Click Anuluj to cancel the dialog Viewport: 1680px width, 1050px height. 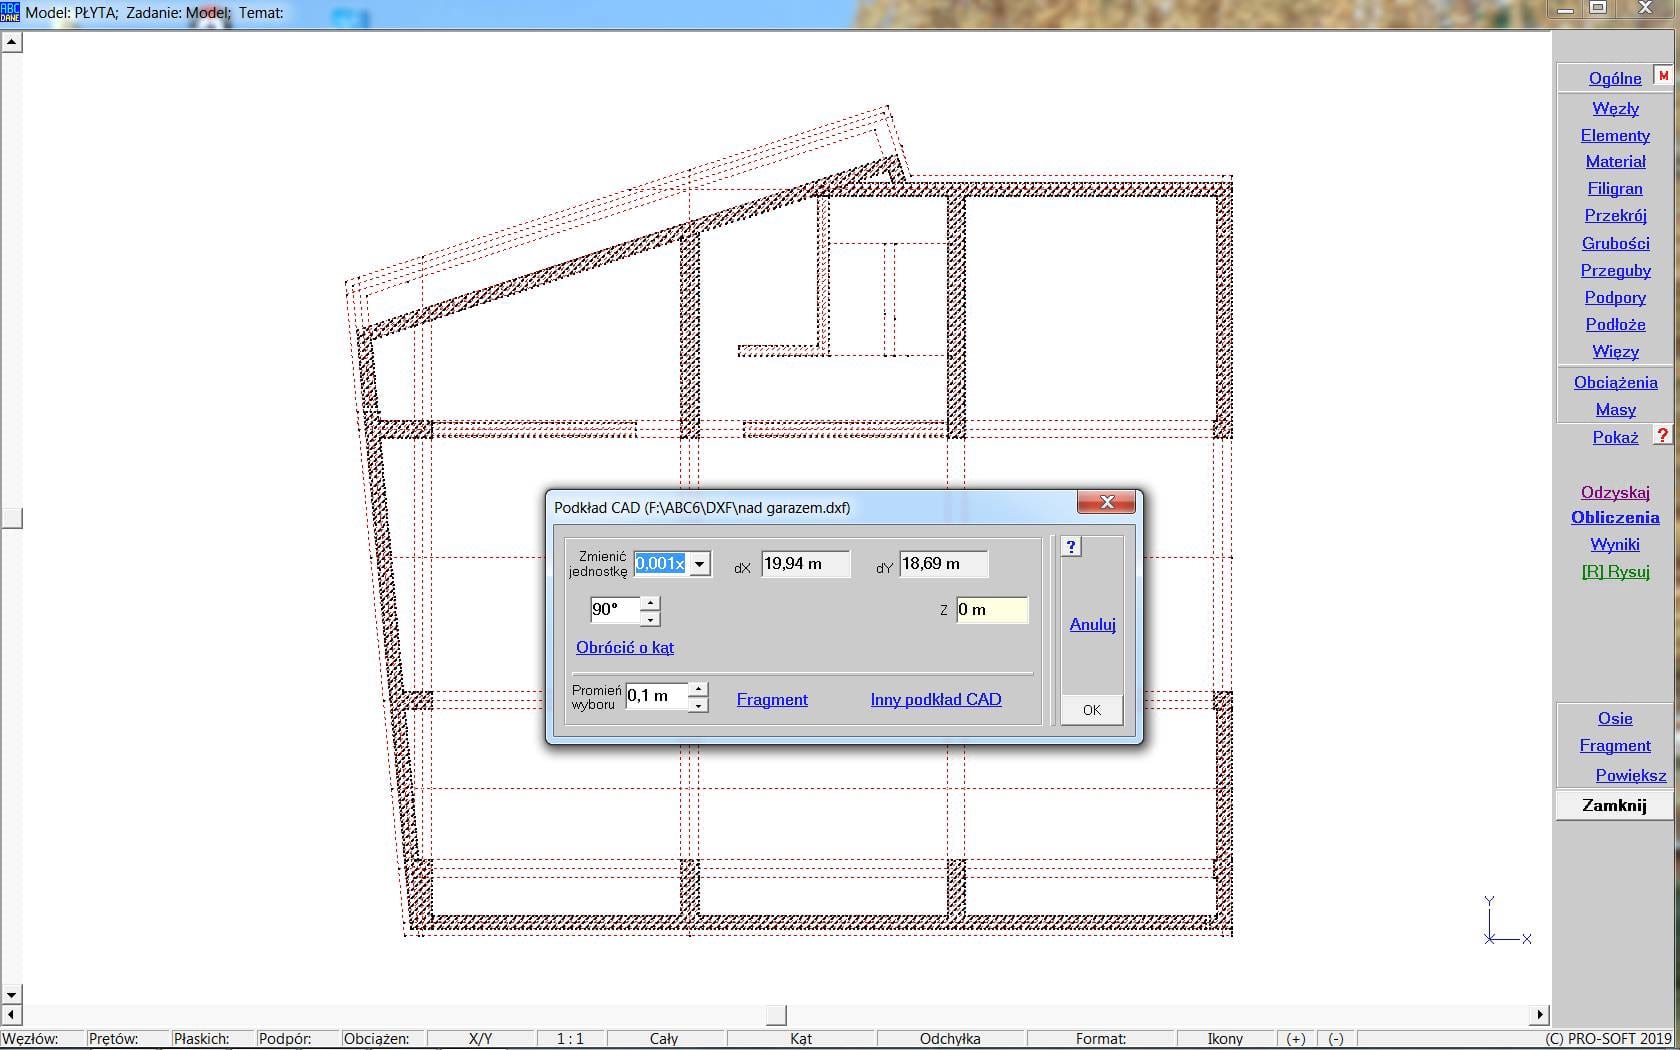(1092, 624)
